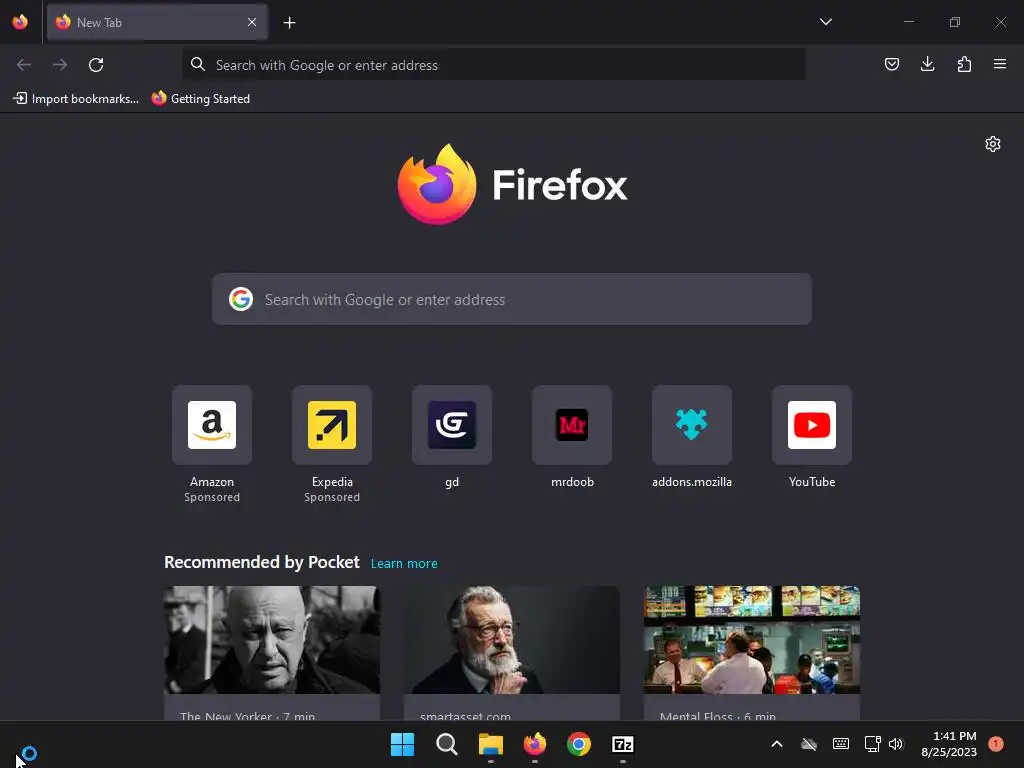Screen dimensions: 1024x768
Task: Expand the list all tabs chevron
Action: 825,22
